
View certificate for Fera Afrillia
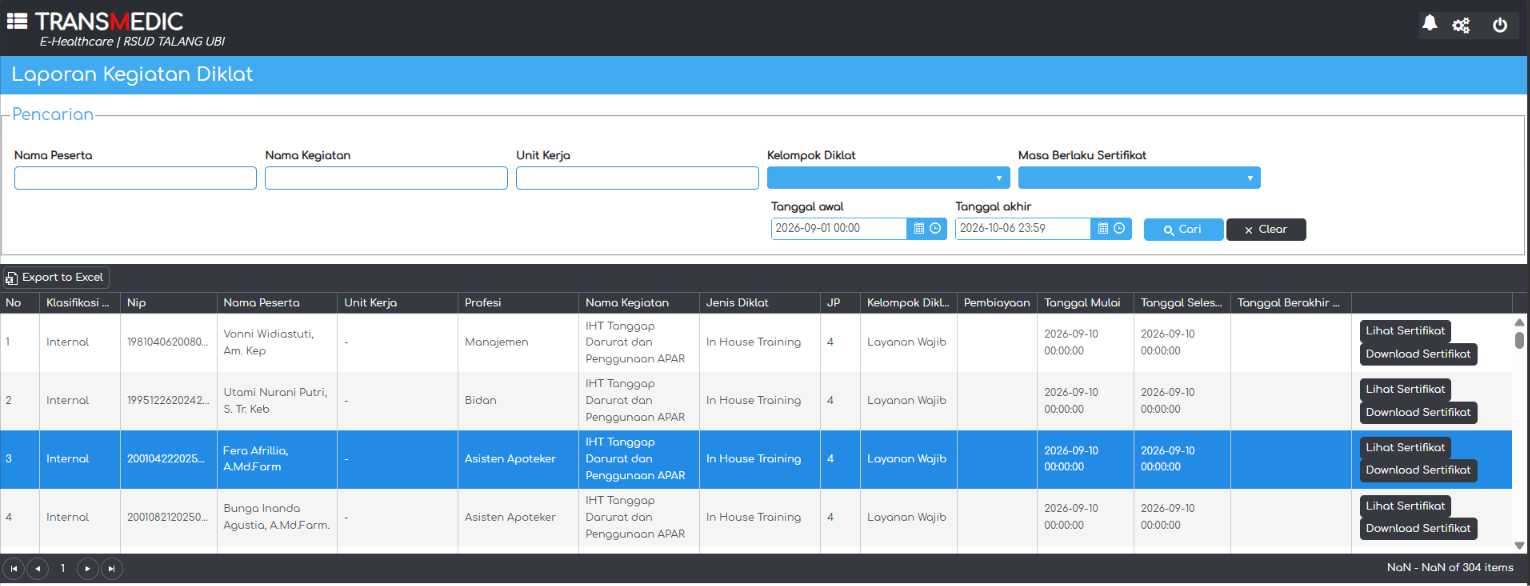click(1405, 447)
